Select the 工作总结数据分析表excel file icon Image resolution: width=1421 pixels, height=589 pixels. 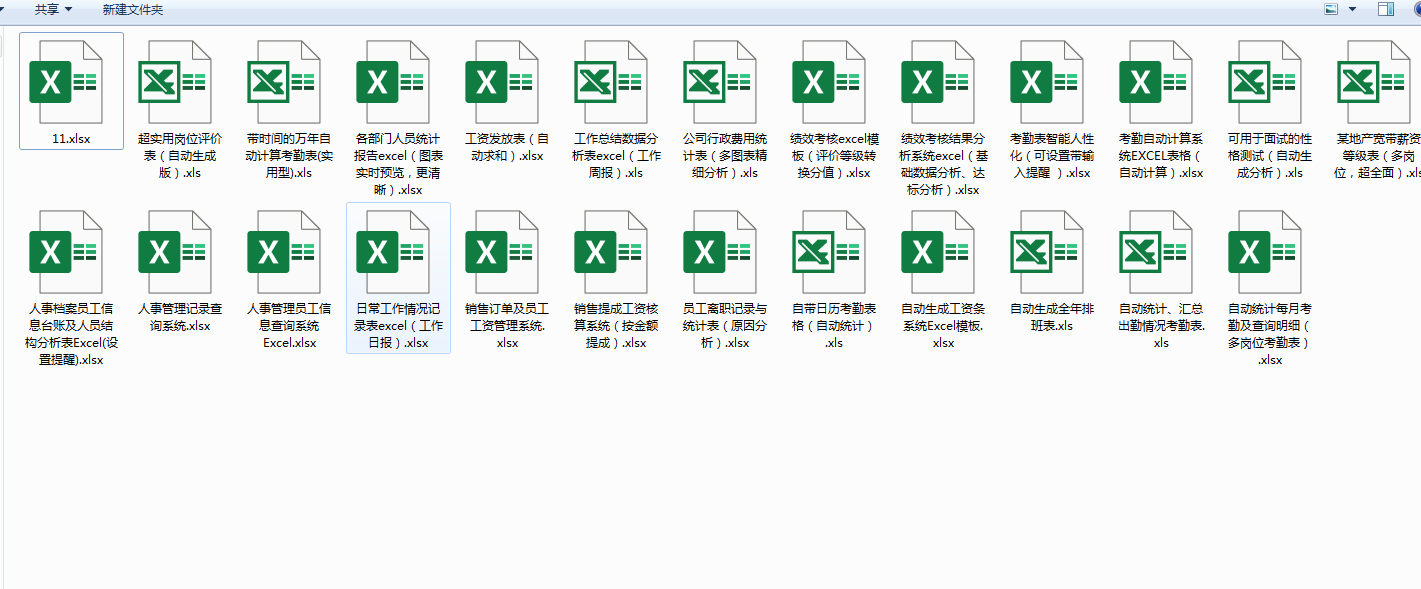tap(610, 82)
